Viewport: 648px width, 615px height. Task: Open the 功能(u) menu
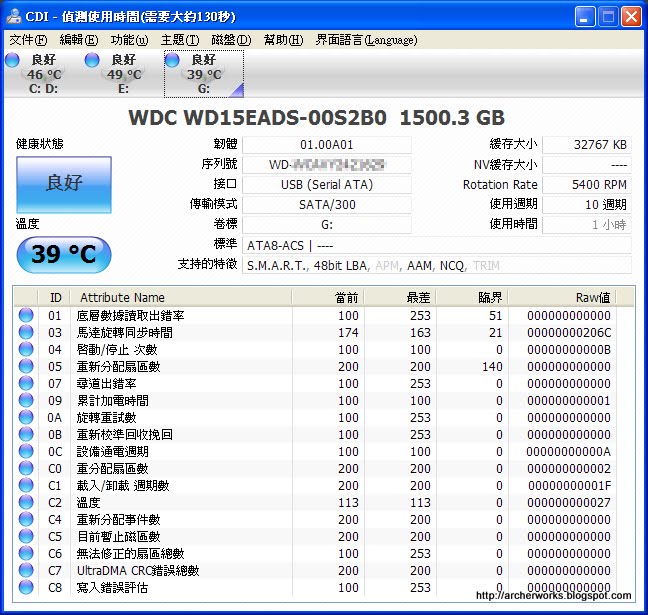pyautogui.click(x=129, y=40)
